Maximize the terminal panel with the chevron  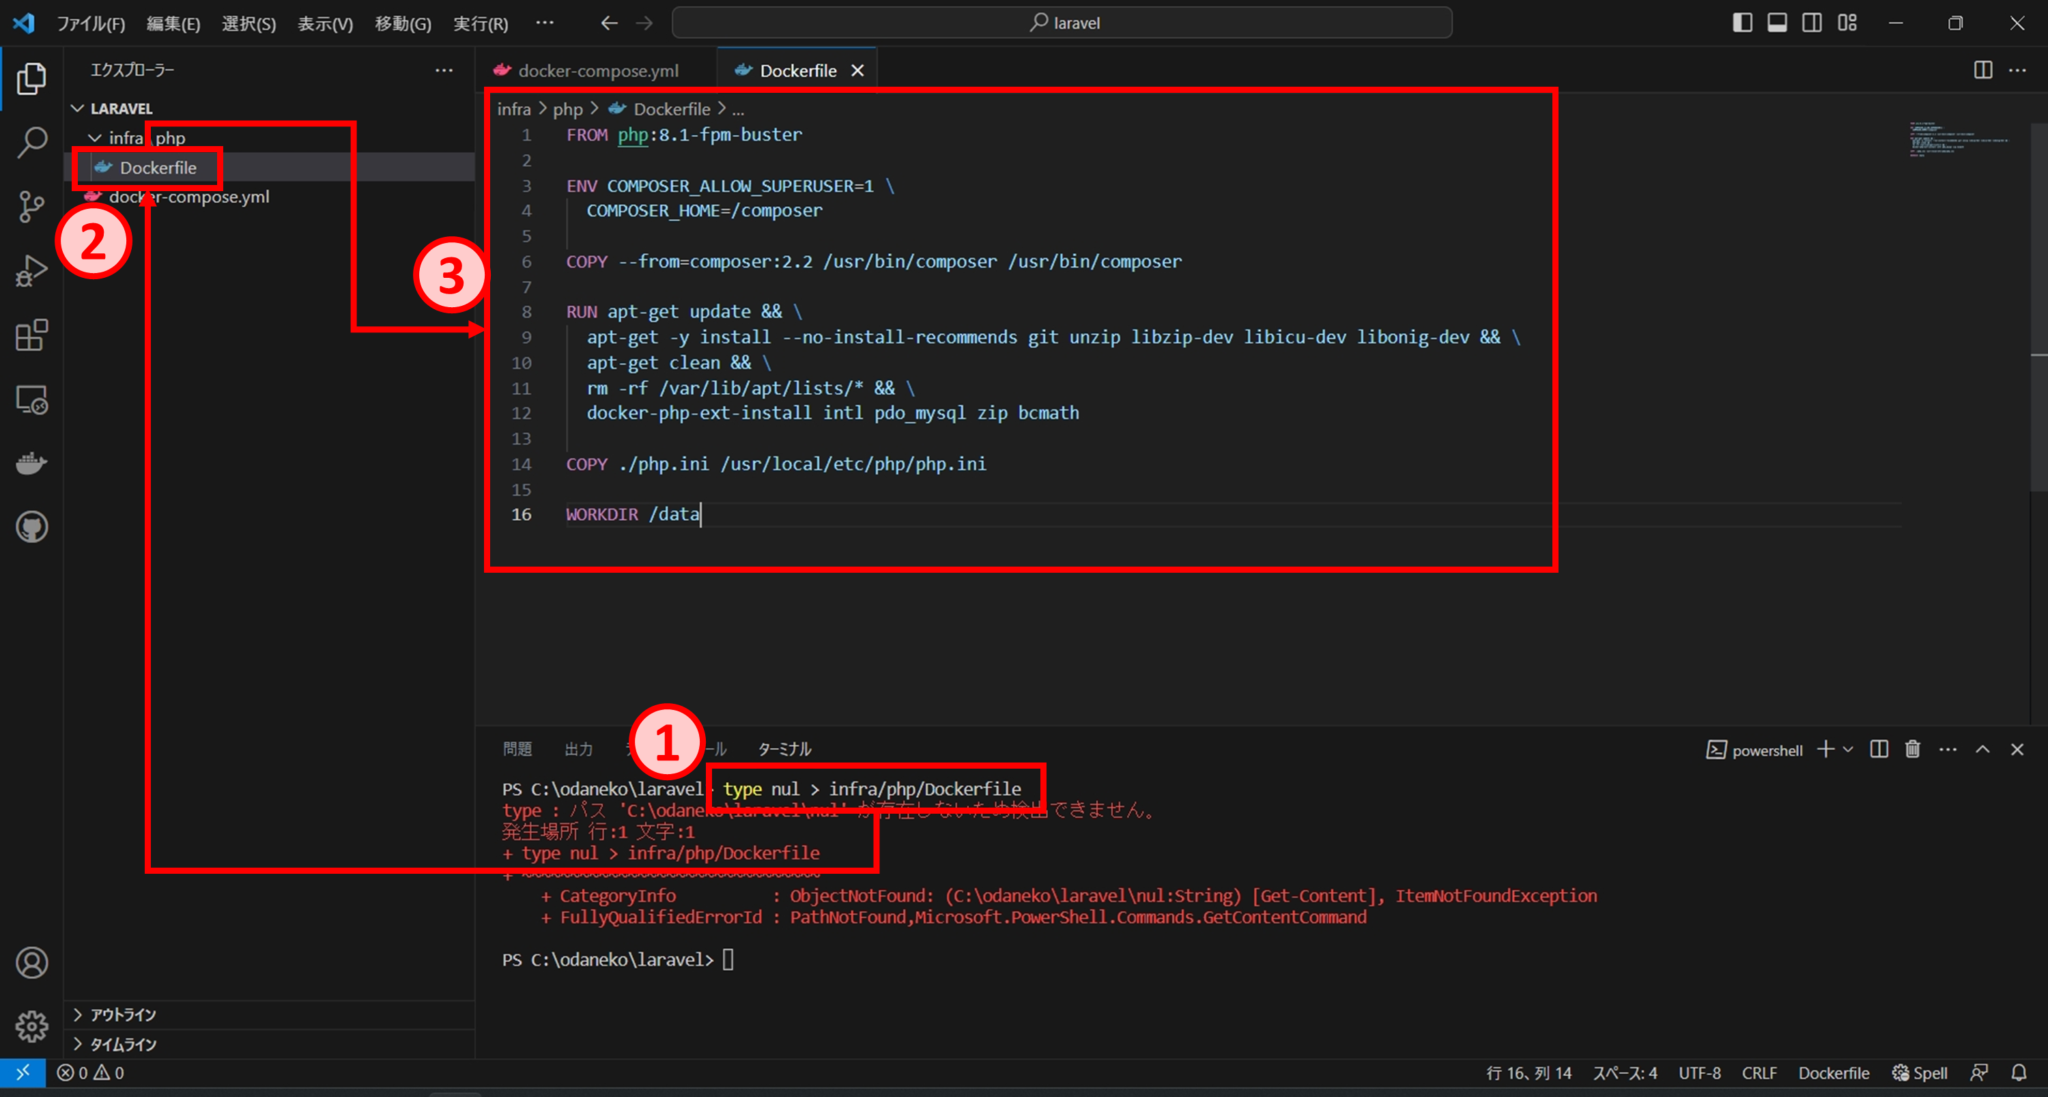(x=1981, y=749)
